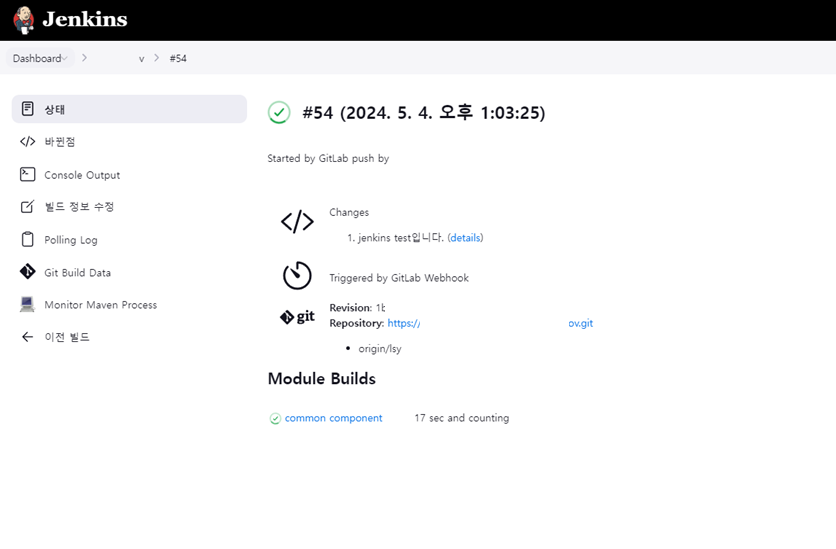Open Polling Log from the sidebar
Screen dimensions: 836x549
click(x=71, y=240)
